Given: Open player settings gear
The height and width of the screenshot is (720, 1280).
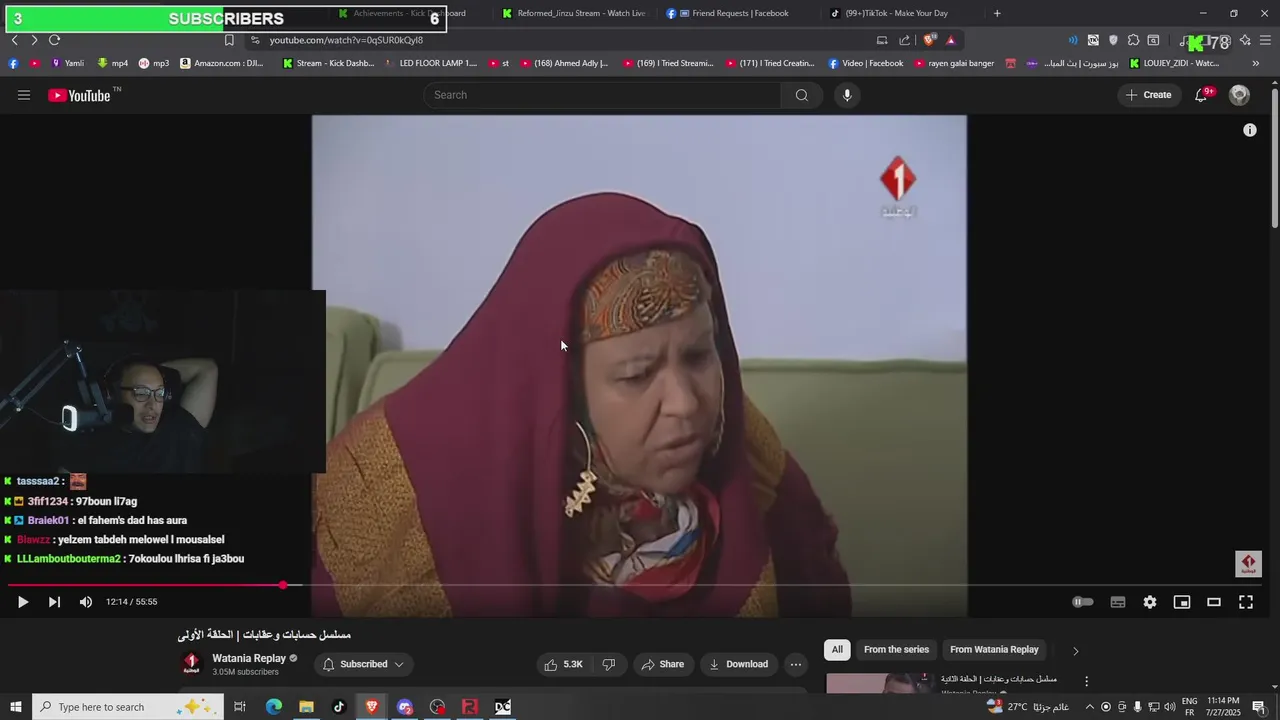Looking at the screenshot, I should pyautogui.click(x=1150, y=602).
